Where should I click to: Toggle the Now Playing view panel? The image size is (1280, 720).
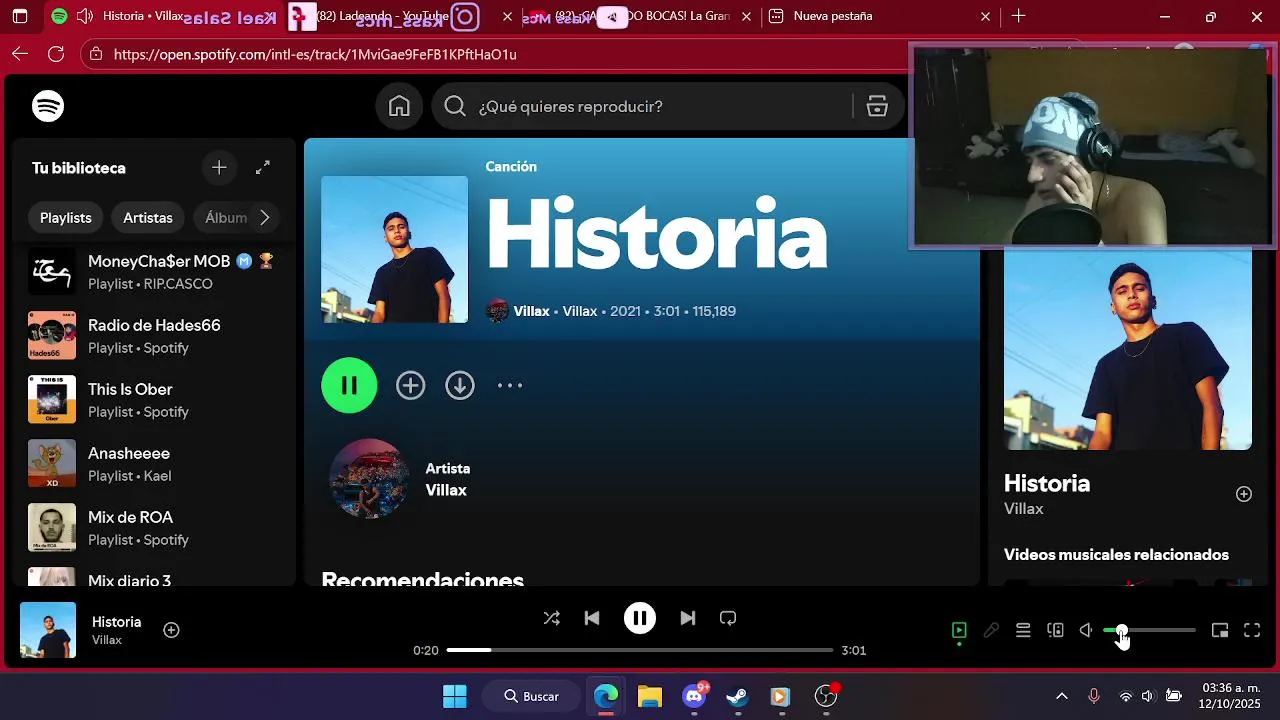959,630
